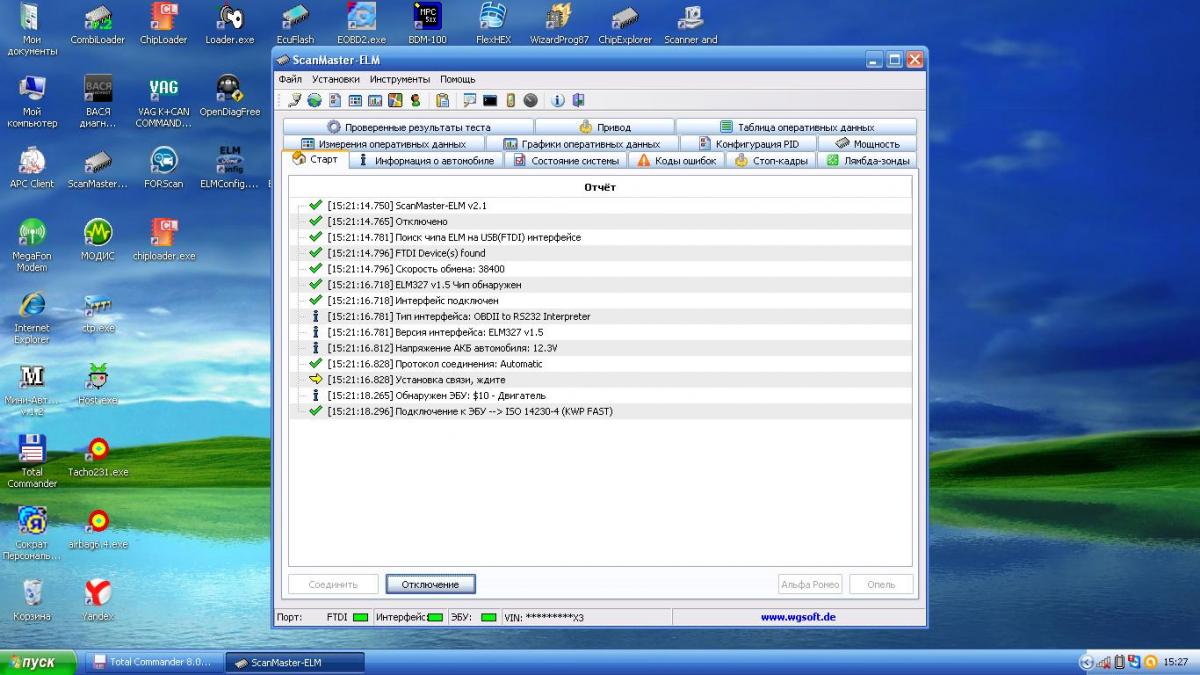Click the person figure icon in toolbar
Screen dimensions: 1200x675
[415, 100]
